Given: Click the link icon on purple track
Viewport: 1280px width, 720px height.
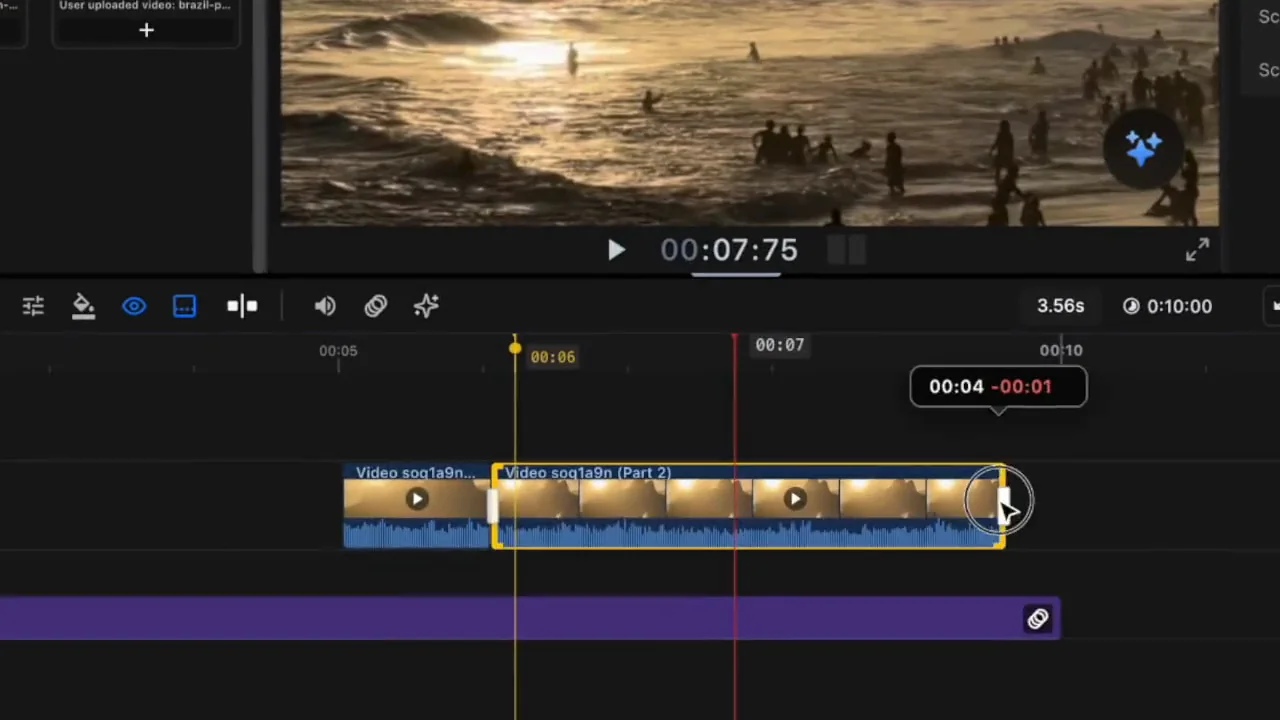Looking at the screenshot, I should click(1037, 619).
